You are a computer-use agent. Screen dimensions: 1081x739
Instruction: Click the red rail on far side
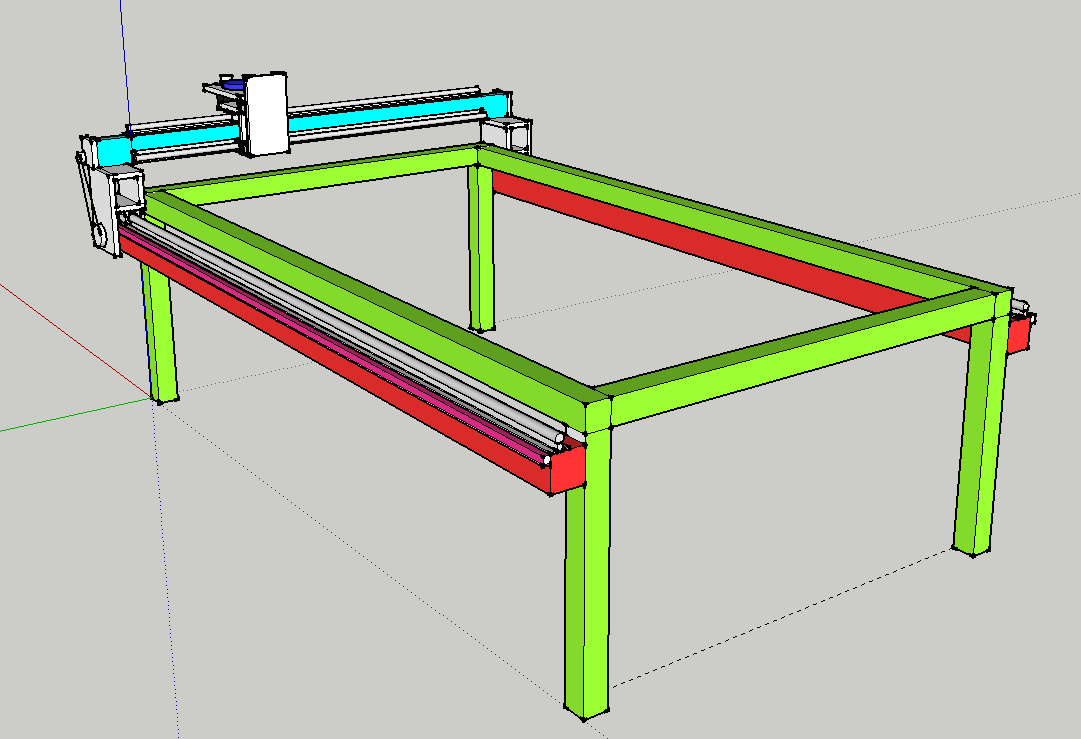click(x=700, y=240)
